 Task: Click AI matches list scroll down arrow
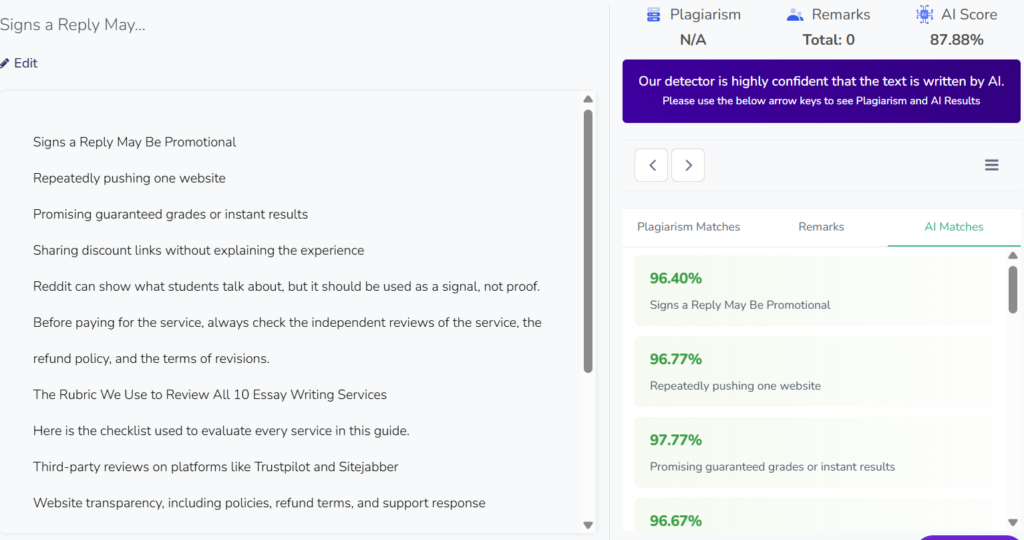click(1013, 522)
